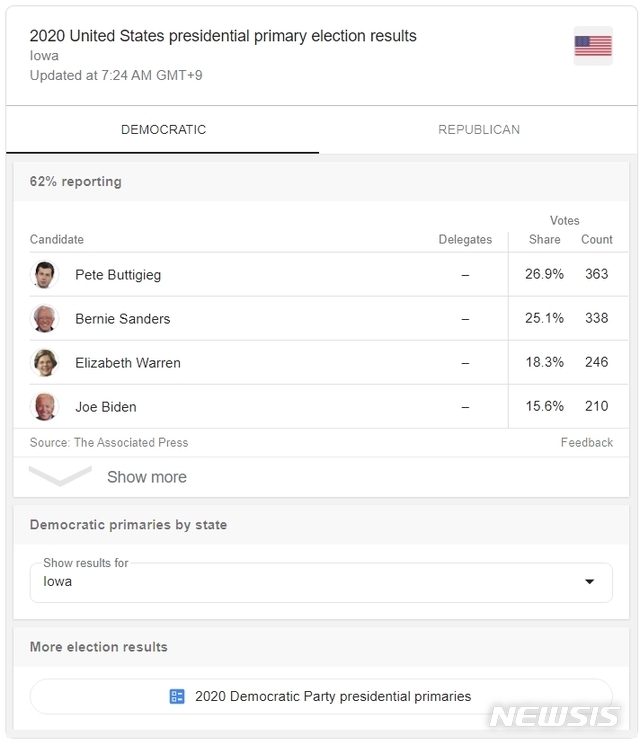Image resolution: width=640 pixels, height=745 pixels.
Task: Open 2020 Democratic Party presidential primaries button
Action: click(321, 697)
